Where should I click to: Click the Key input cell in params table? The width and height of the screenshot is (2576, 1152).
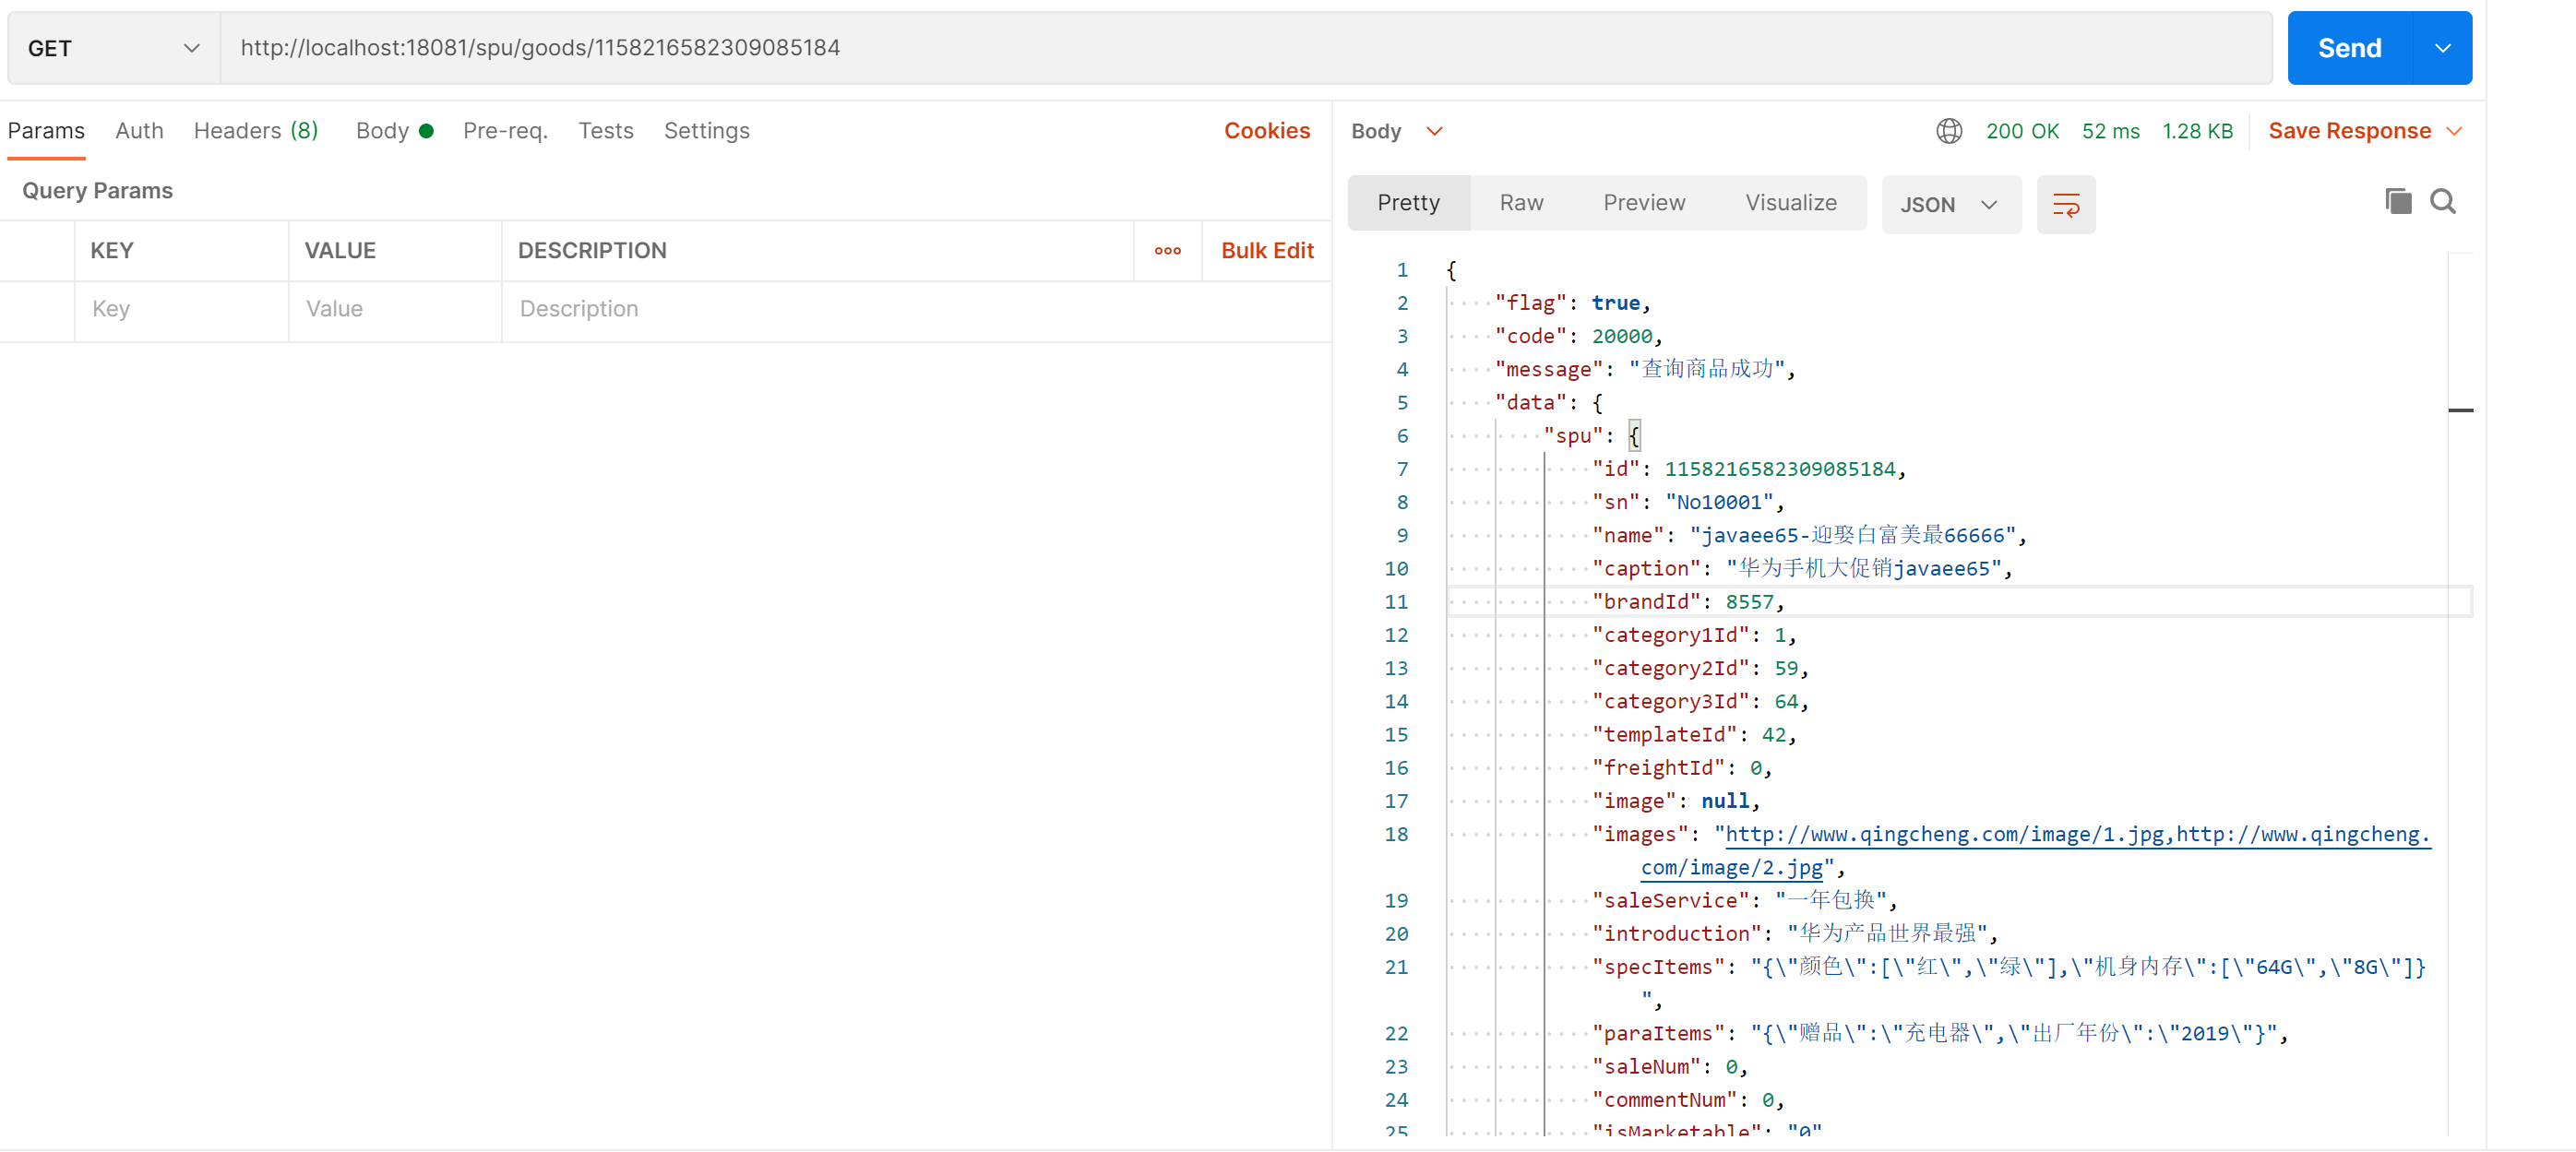180,309
